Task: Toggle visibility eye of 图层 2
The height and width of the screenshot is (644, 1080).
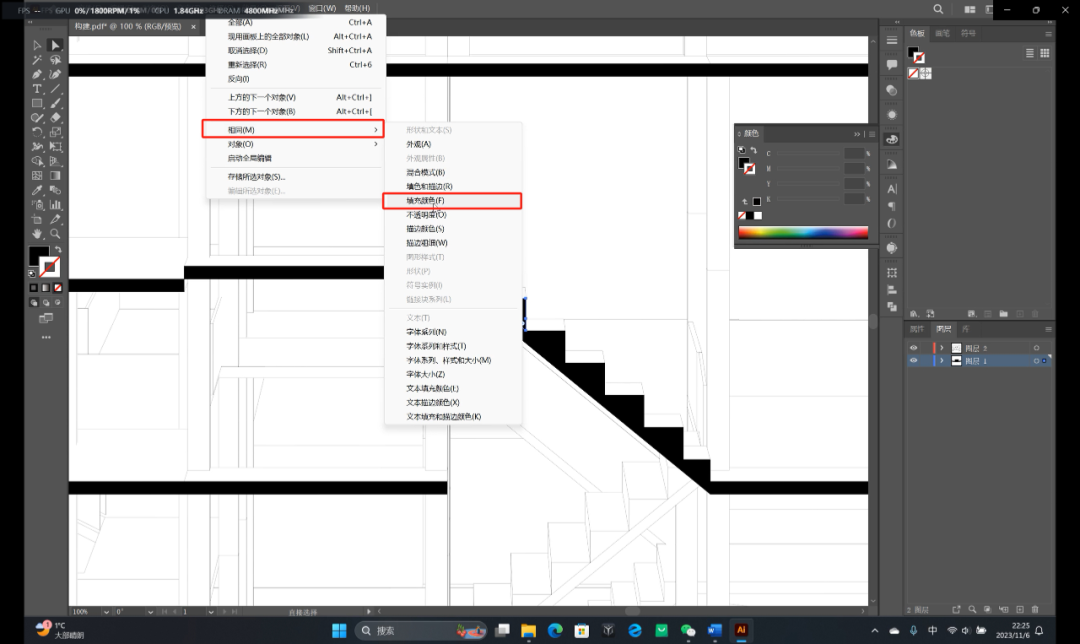Action: coord(913,348)
